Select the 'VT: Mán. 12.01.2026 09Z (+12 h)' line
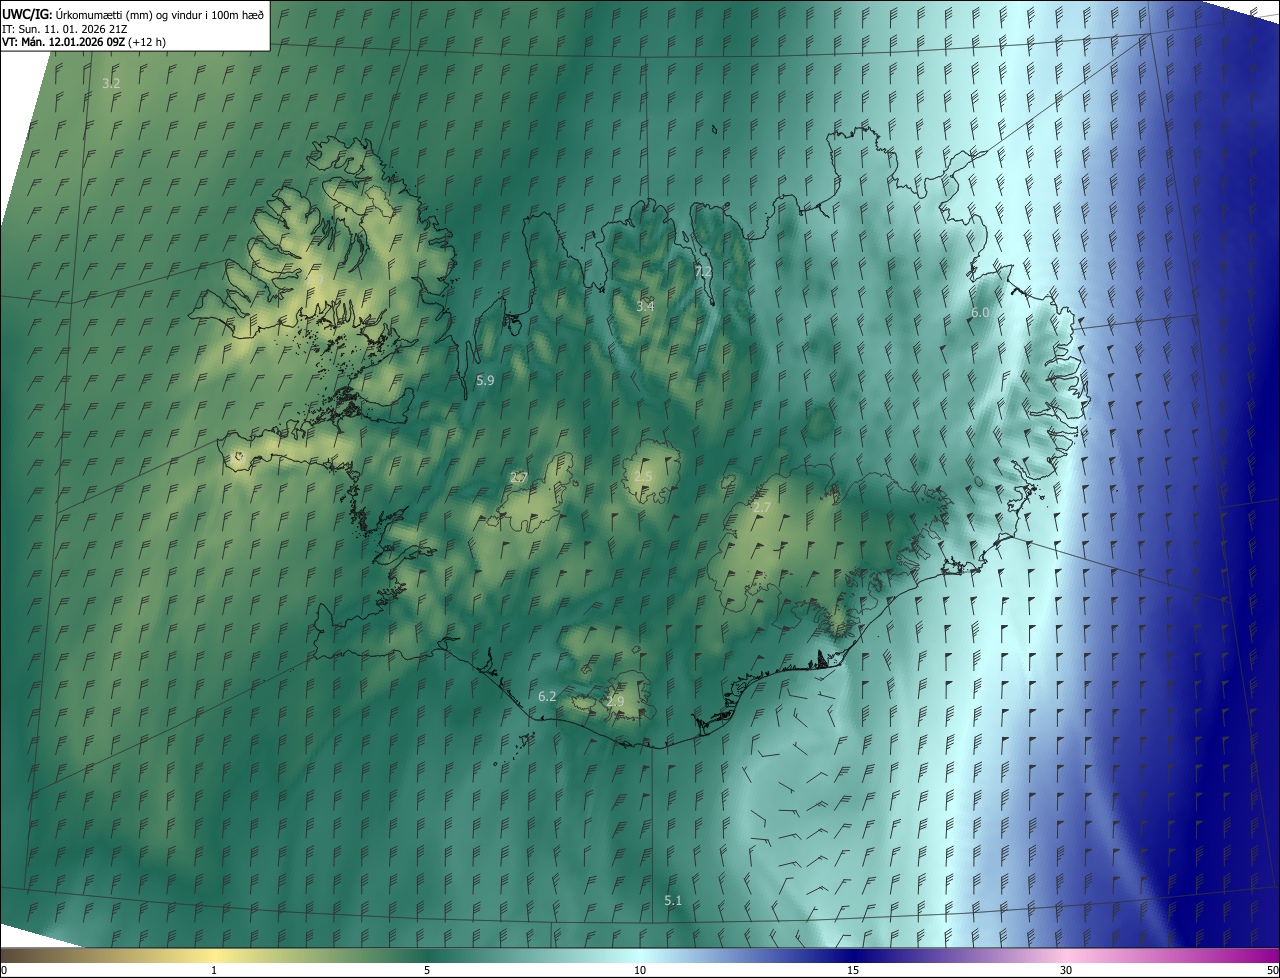Image resolution: width=1280 pixels, height=978 pixels. click(85, 42)
